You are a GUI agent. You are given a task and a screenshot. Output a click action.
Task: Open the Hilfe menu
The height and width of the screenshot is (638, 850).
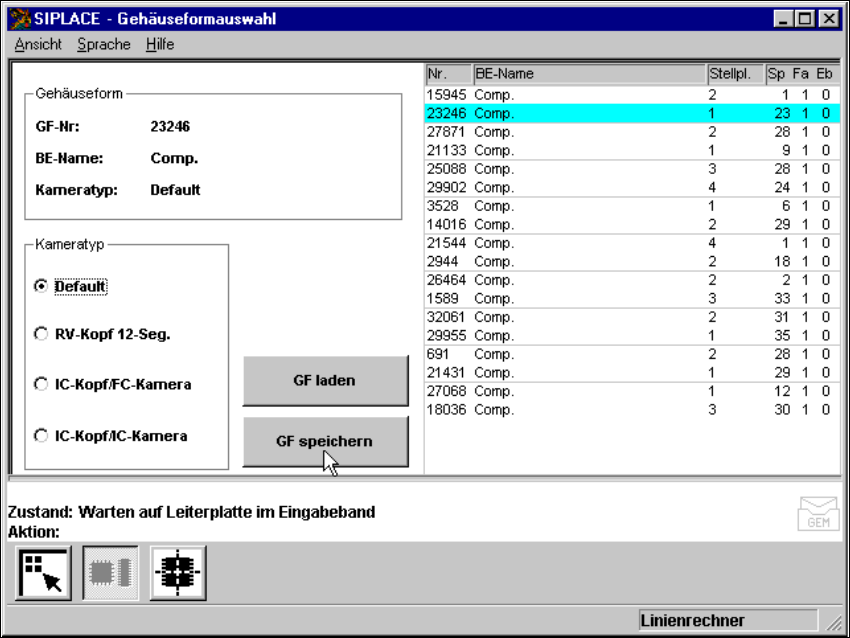[160, 44]
